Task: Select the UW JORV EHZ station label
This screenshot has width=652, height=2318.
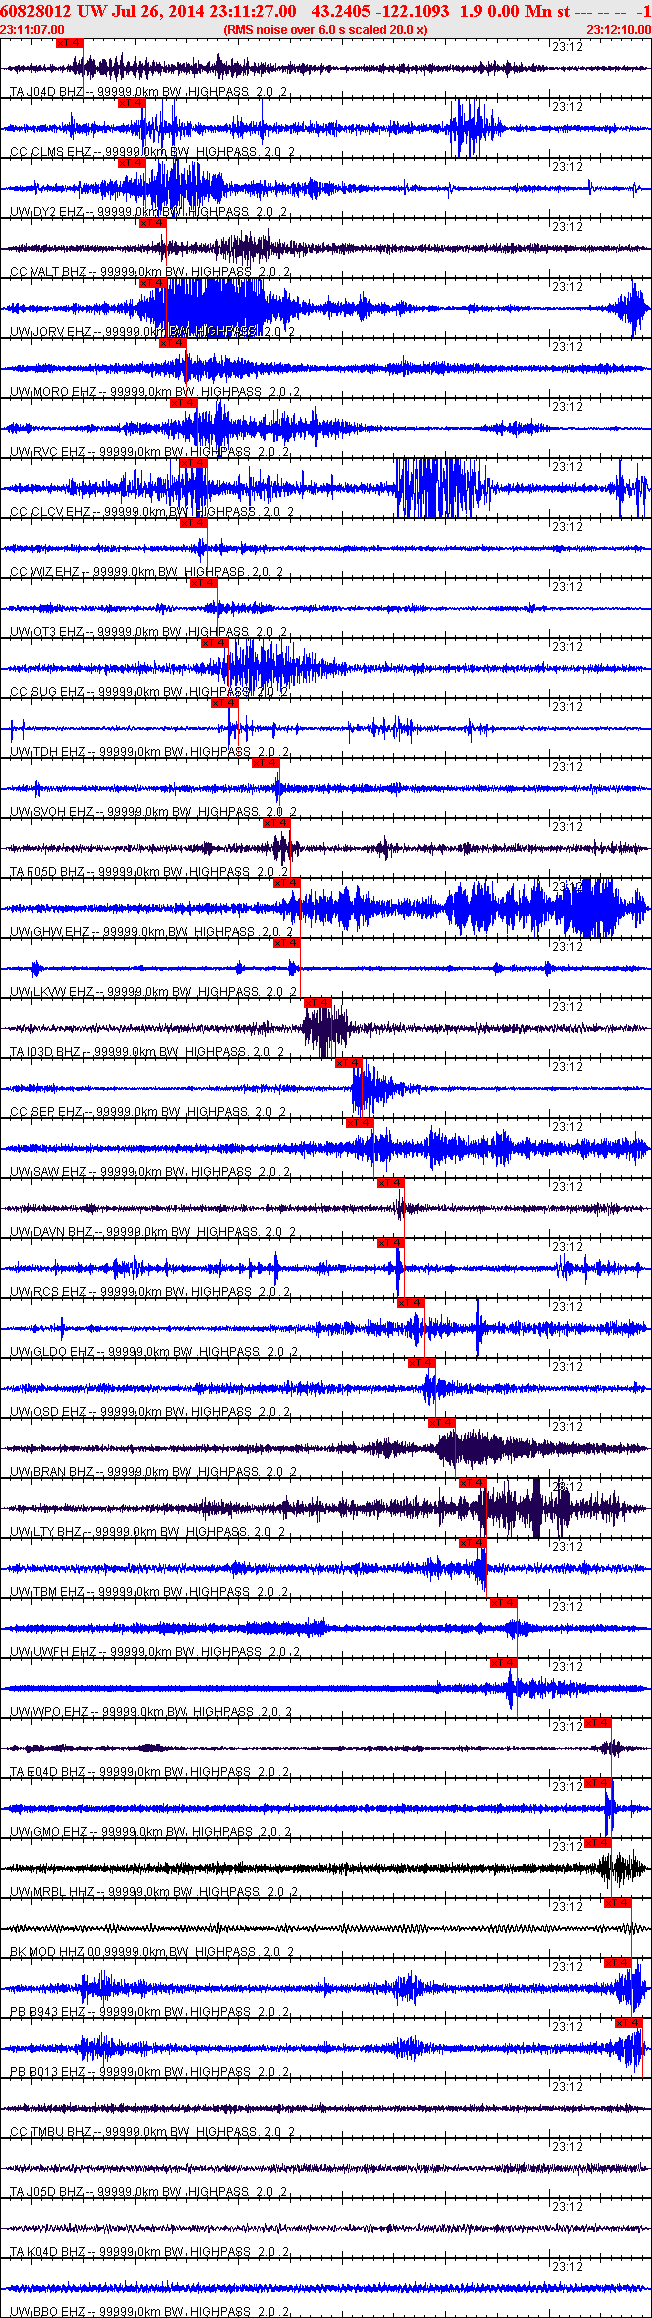Action: 50,332
